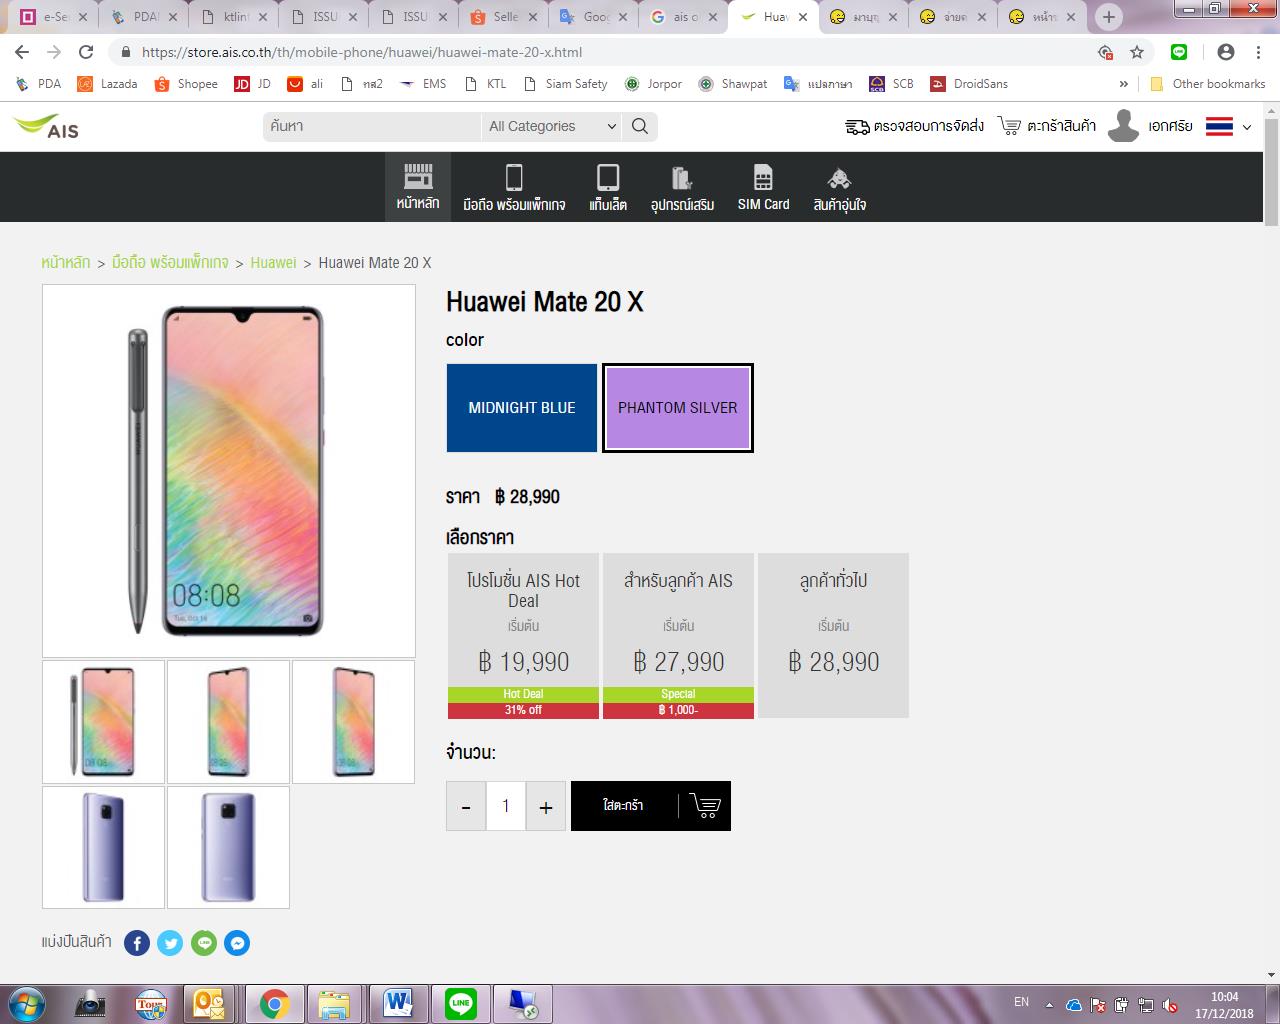Open the SIM Card menu
Image resolution: width=1280 pixels, height=1024 pixels.
coord(763,187)
